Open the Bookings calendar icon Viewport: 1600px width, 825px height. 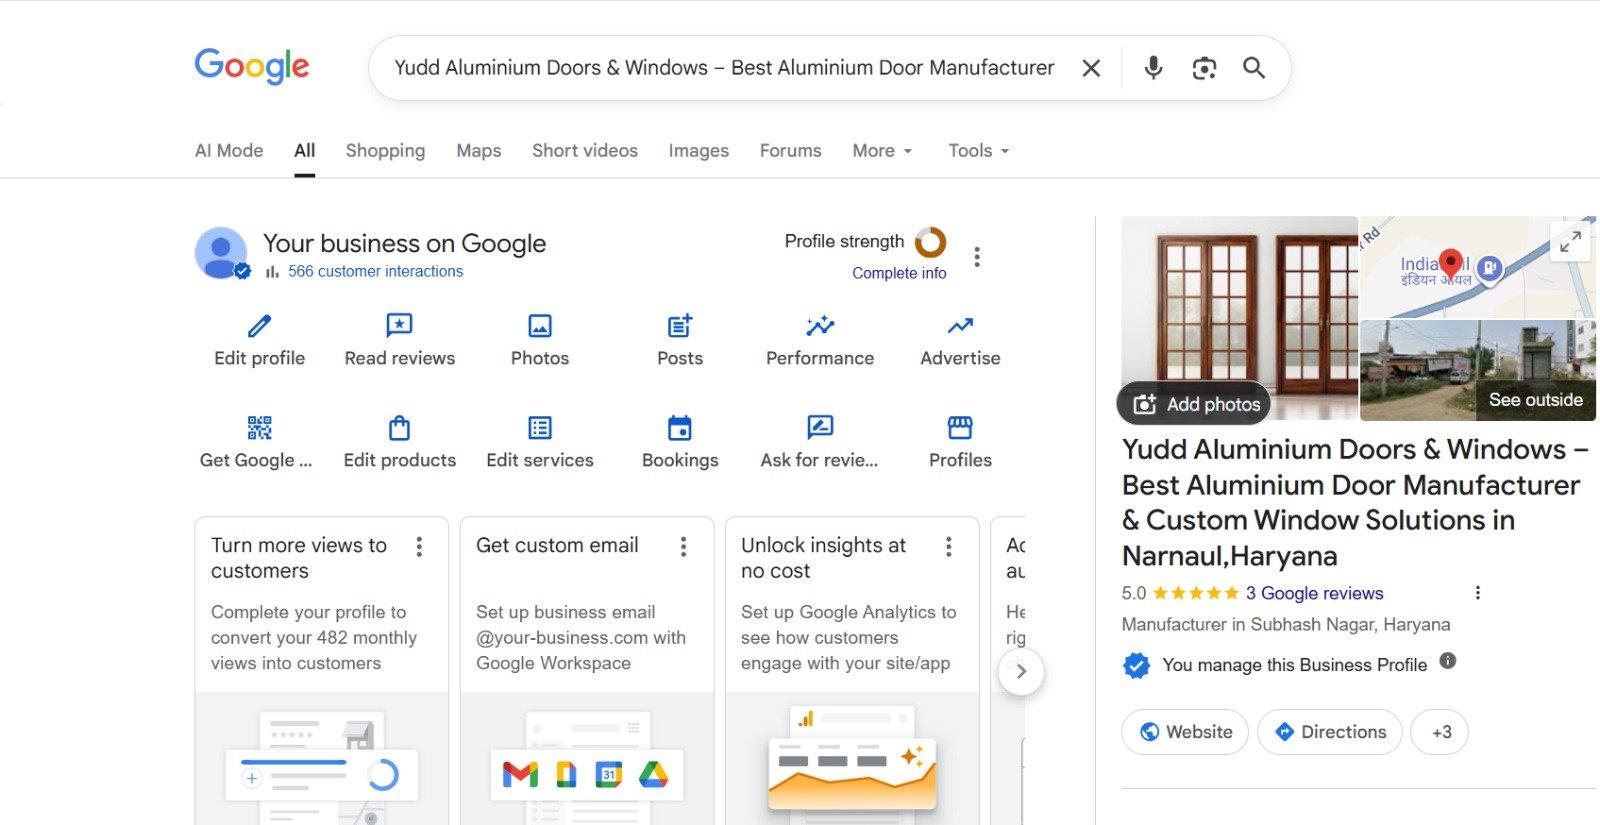pyautogui.click(x=680, y=428)
